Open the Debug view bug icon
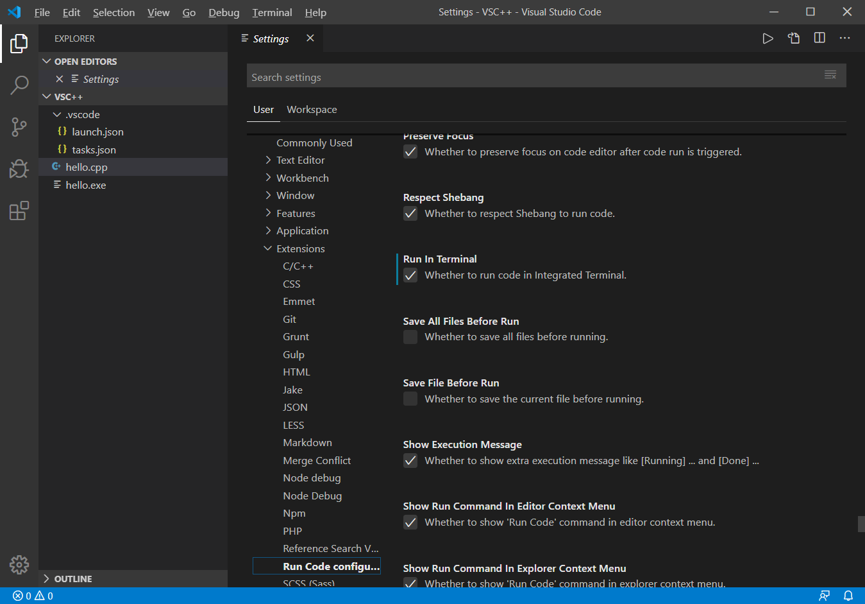Viewport: 865px width, 604px height. pos(19,169)
